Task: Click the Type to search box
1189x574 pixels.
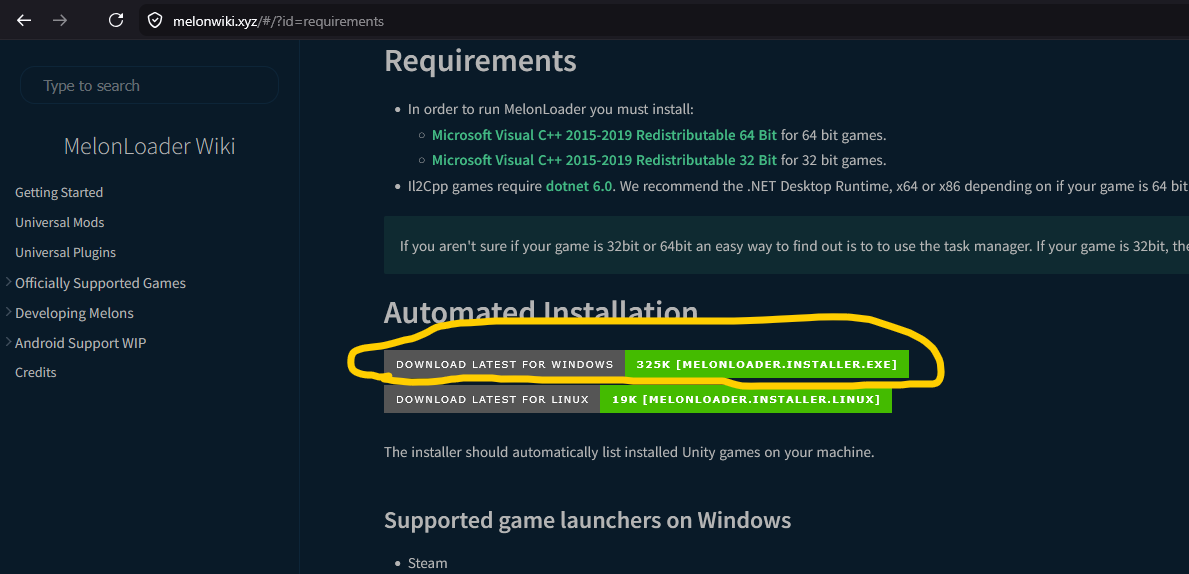Action: [149, 86]
